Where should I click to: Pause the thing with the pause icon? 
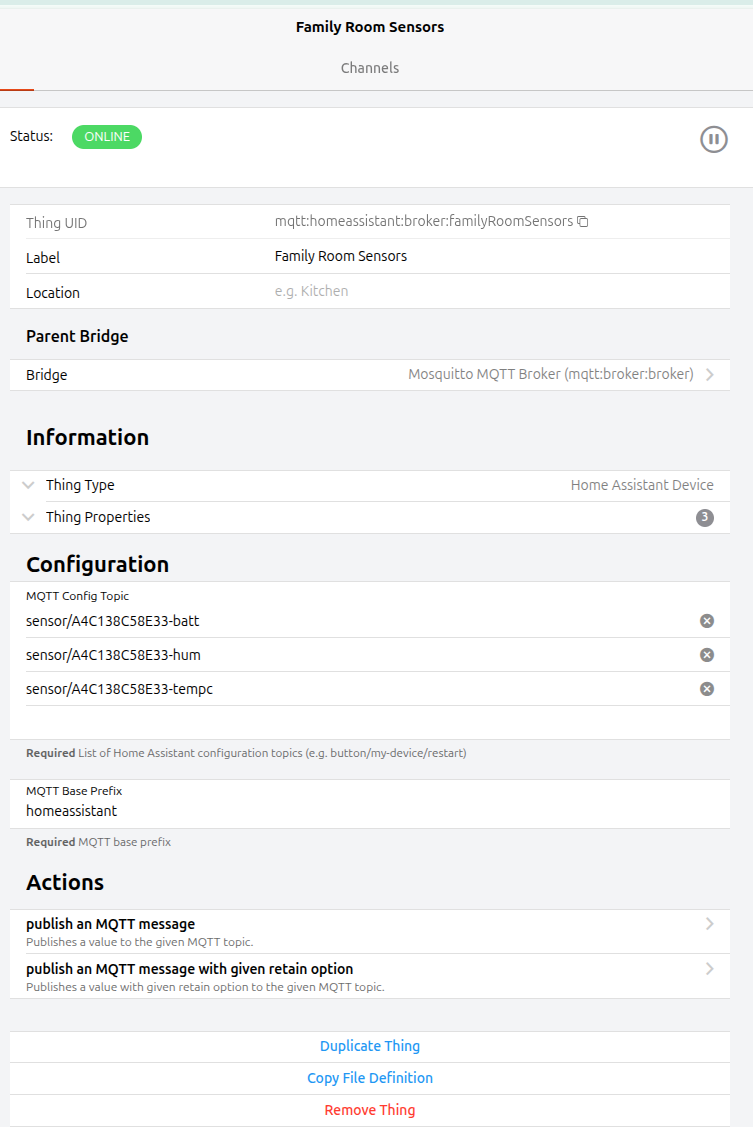tap(713, 139)
